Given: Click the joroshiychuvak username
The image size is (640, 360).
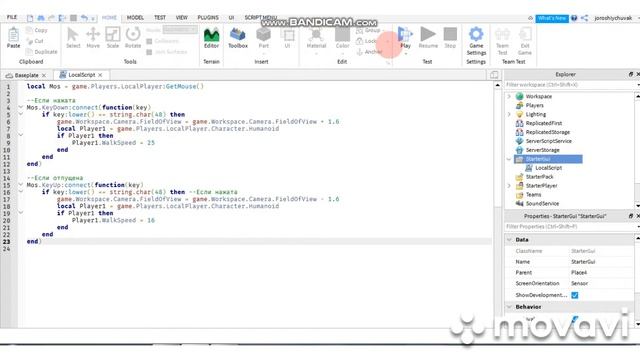Looking at the screenshot, I should coord(613,18).
